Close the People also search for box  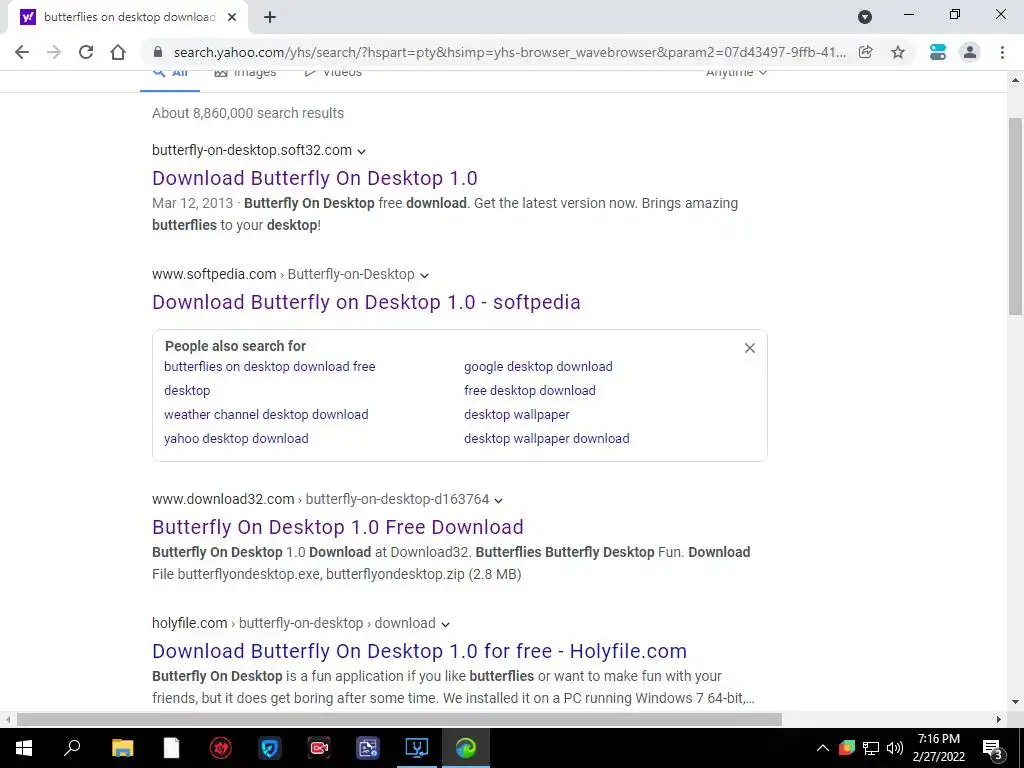pos(750,348)
